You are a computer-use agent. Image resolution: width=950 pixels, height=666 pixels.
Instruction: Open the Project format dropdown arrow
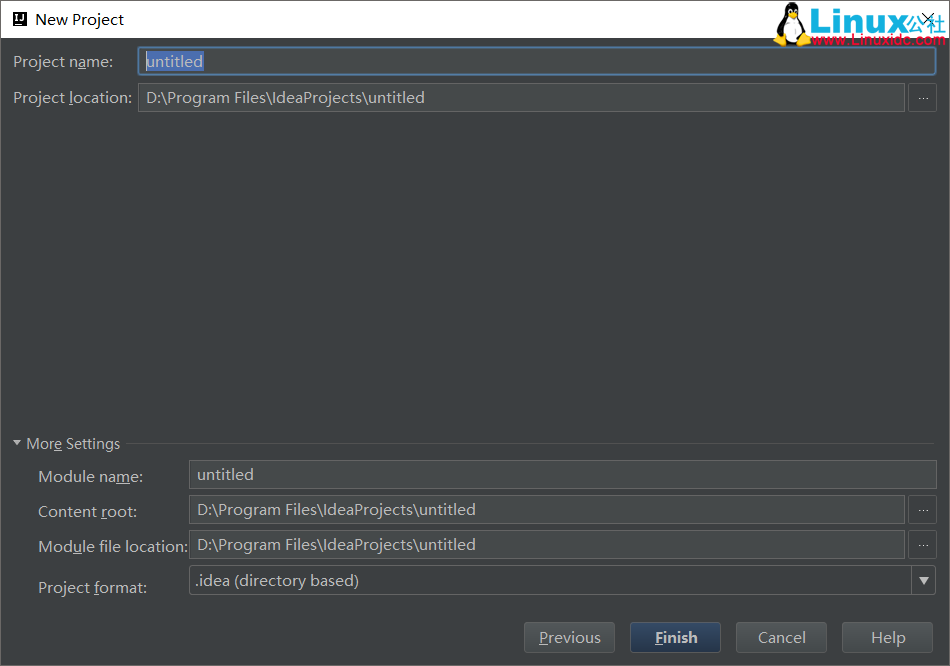tap(923, 580)
